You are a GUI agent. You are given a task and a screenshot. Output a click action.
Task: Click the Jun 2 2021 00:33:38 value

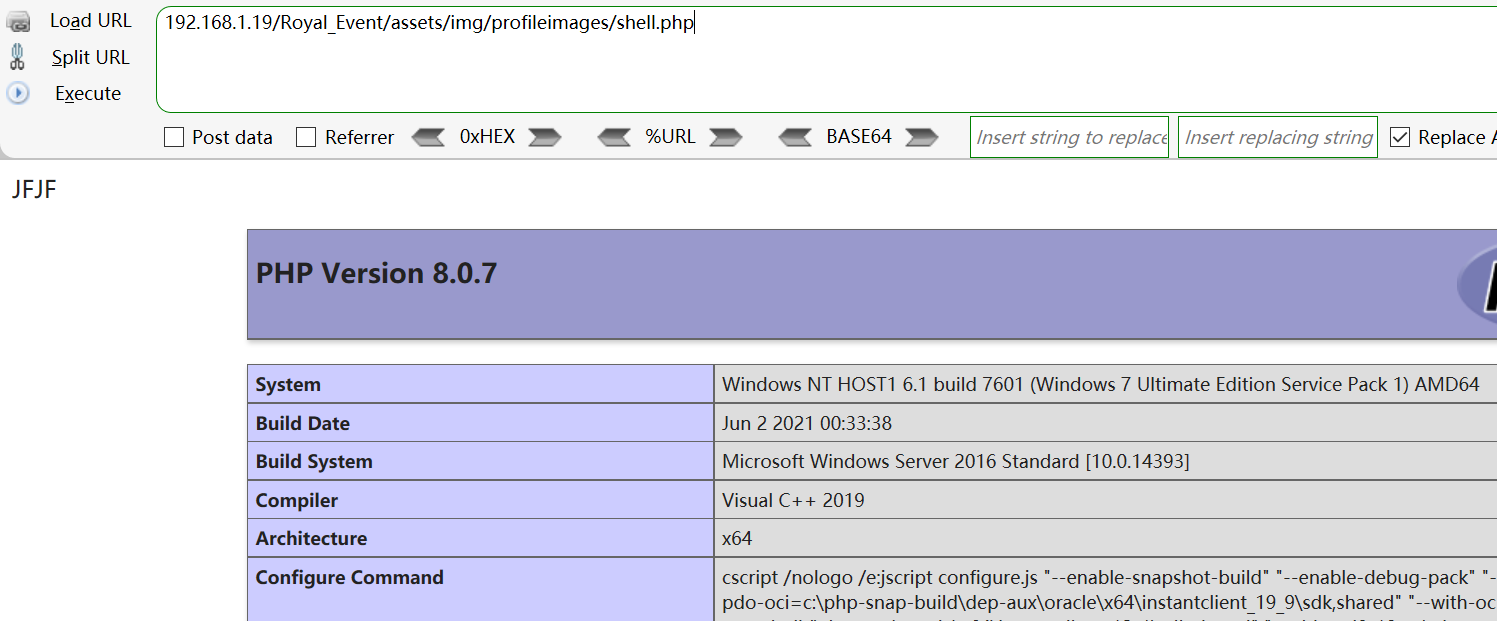click(x=806, y=424)
